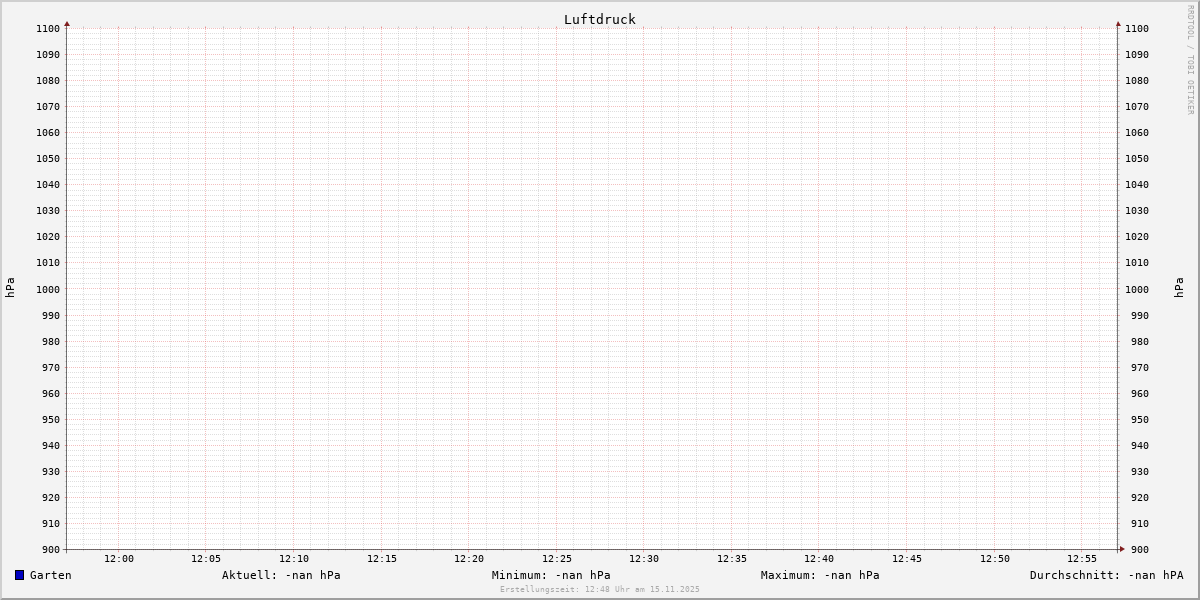1200x600 pixels.
Task: Click the rotated hPa label on left axis
Action: tap(10, 288)
